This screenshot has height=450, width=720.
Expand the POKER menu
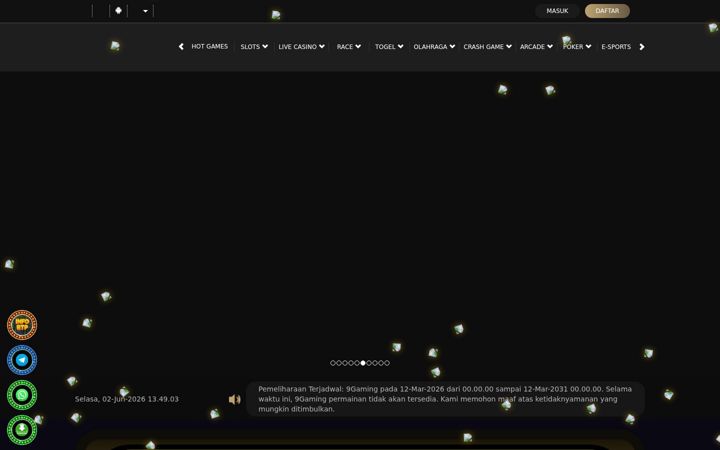(x=577, y=46)
